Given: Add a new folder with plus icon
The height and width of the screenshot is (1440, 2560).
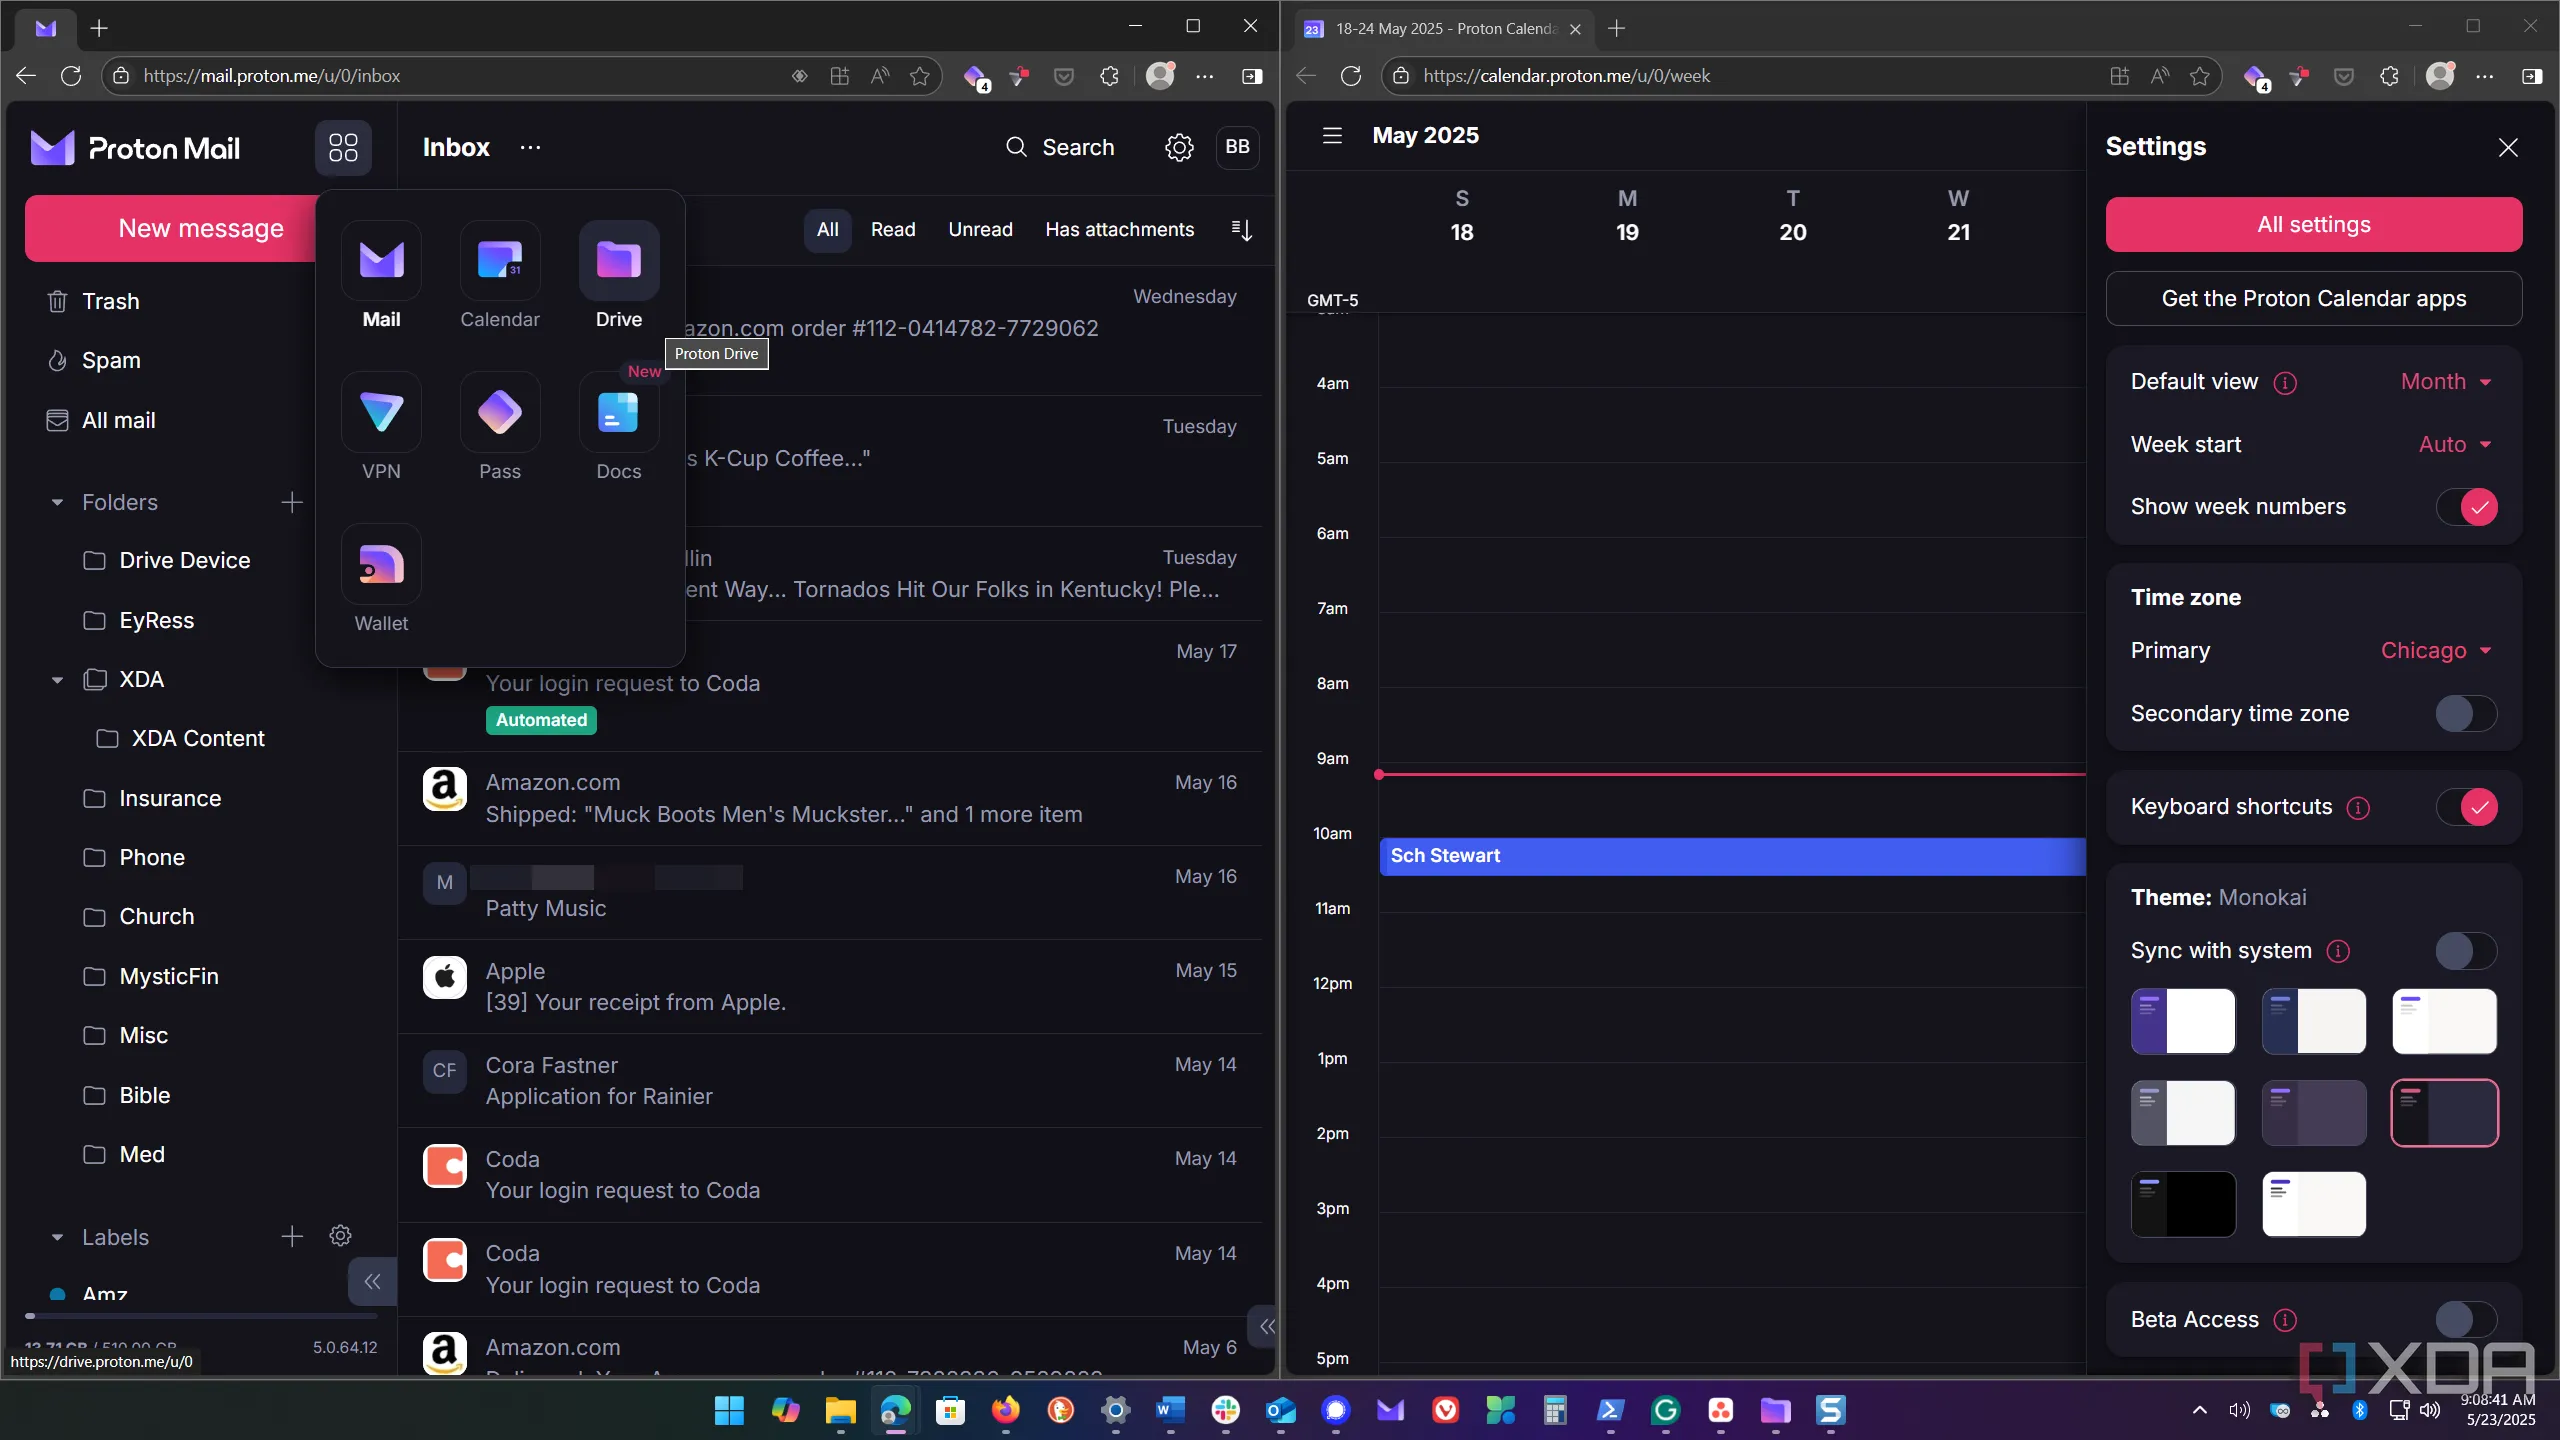Looking at the screenshot, I should coord(291,502).
